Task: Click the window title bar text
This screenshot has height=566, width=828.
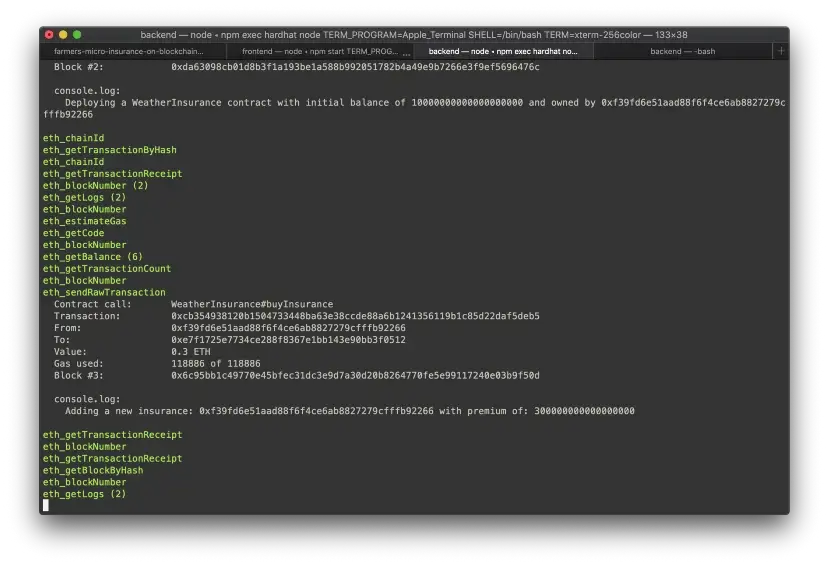Action: coord(413,34)
